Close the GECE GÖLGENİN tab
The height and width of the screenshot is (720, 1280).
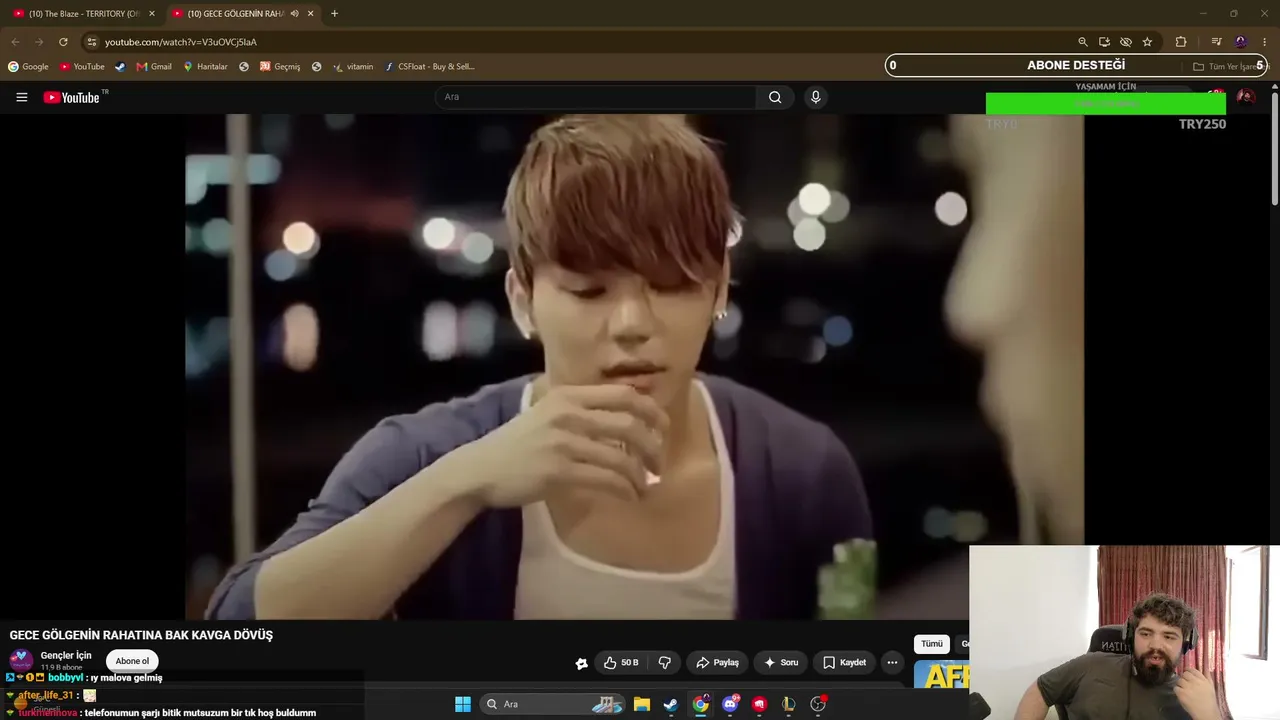coord(311,14)
